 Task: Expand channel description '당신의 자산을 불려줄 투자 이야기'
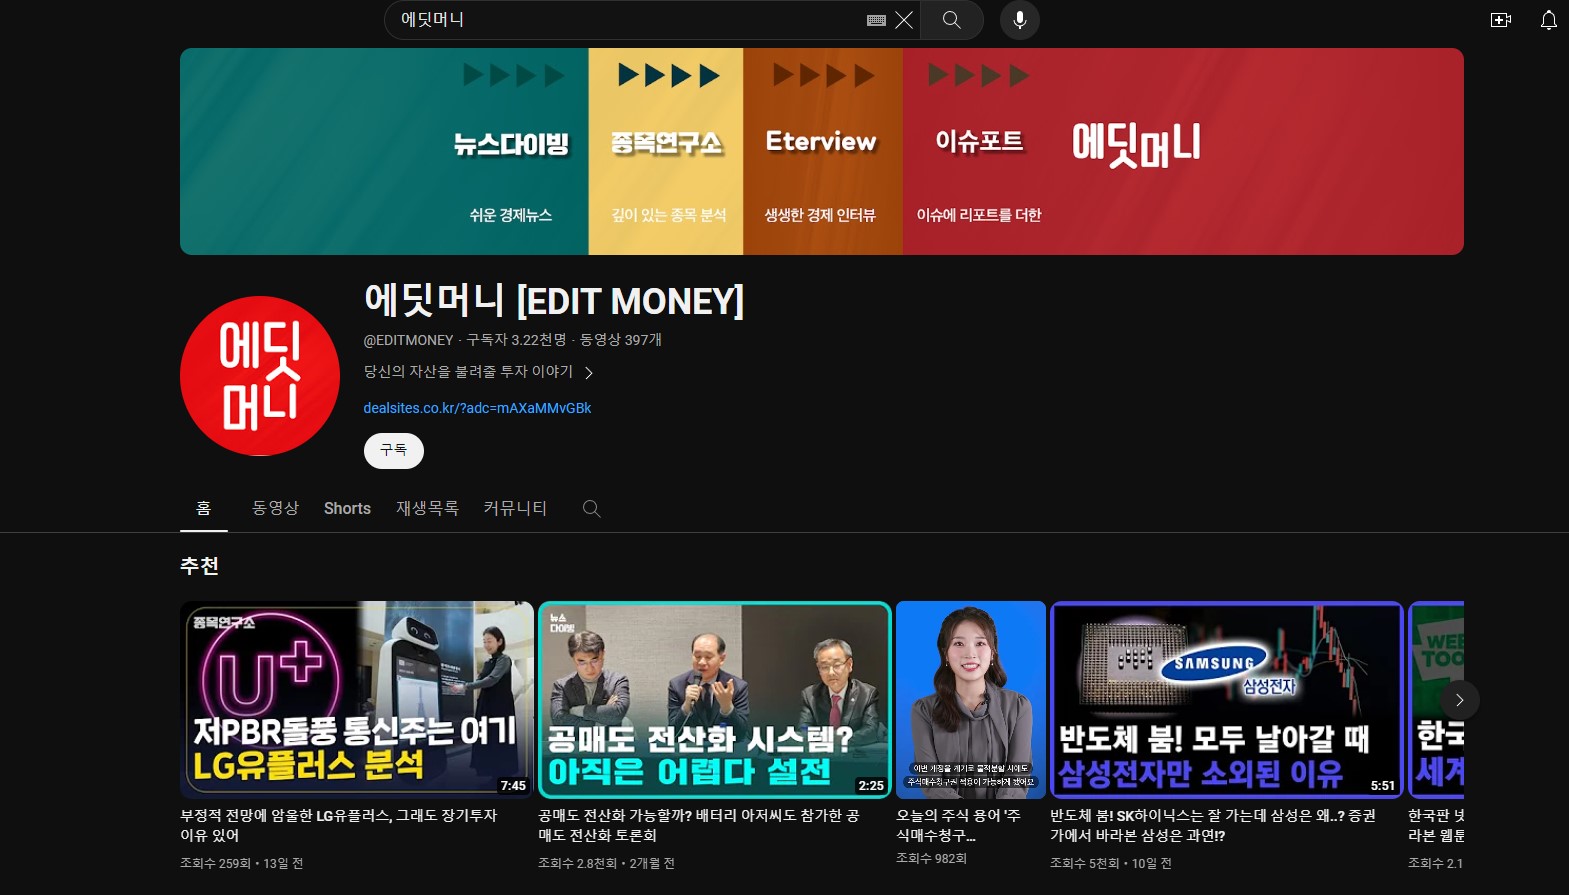478,372
